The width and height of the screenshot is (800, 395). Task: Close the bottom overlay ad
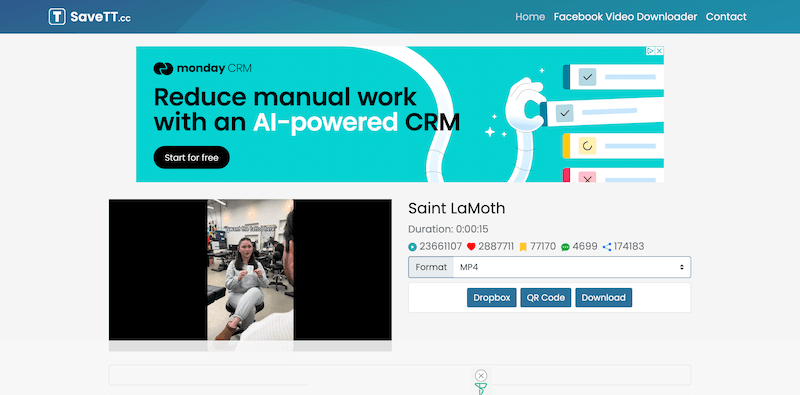pyautogui.click(x=481, y=376)
